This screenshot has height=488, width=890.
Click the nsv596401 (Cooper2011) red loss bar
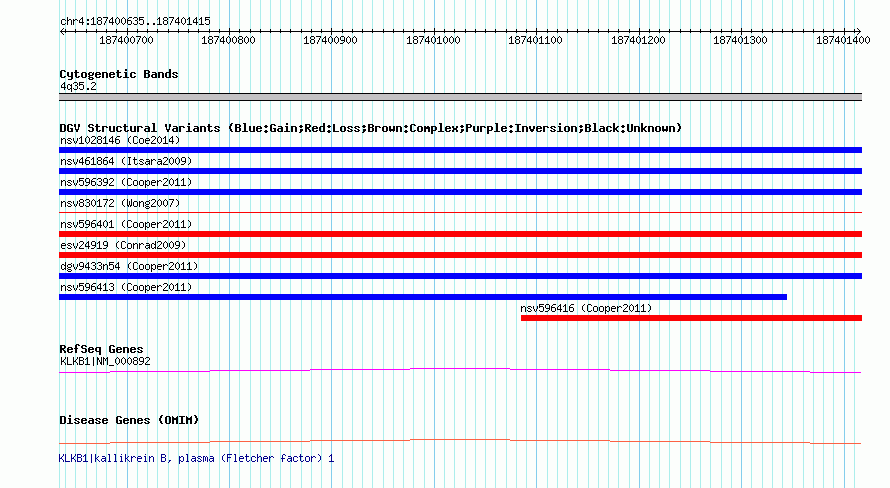click(x=460, y=234)
